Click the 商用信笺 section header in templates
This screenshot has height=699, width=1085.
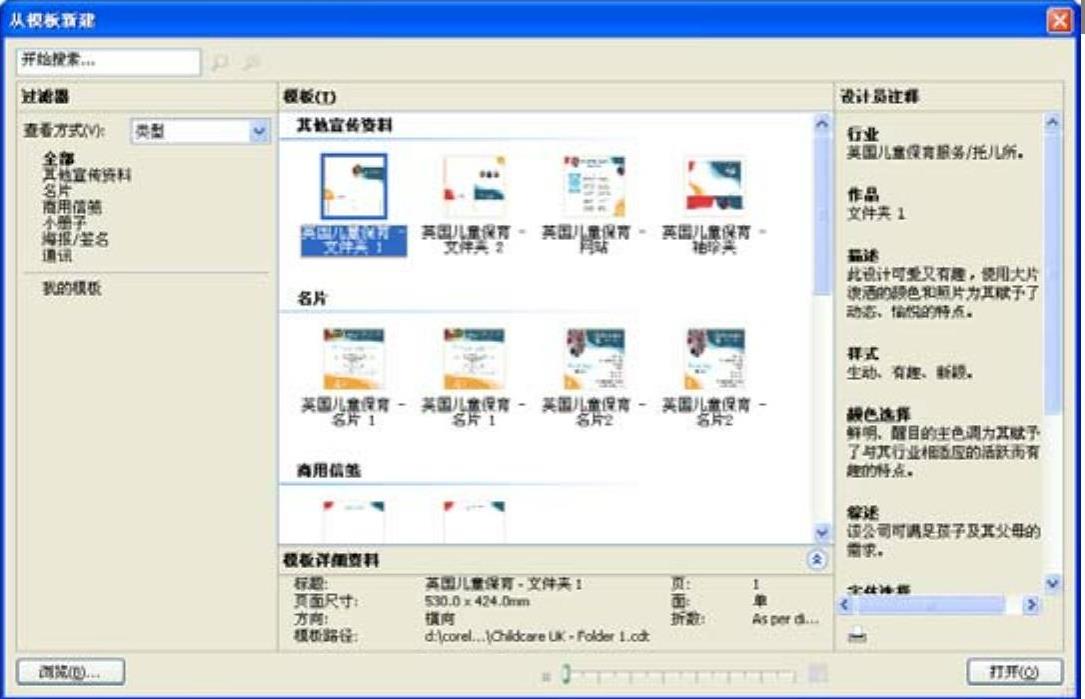click(329, 471)
